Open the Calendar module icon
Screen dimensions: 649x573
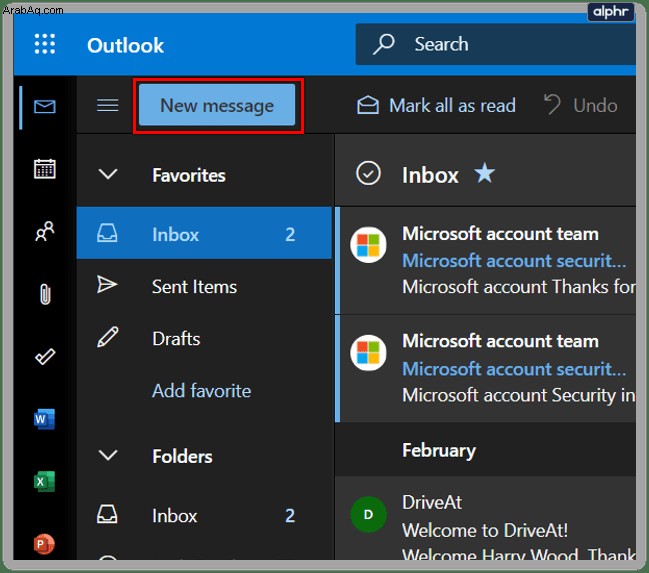[x=45, y=169]
